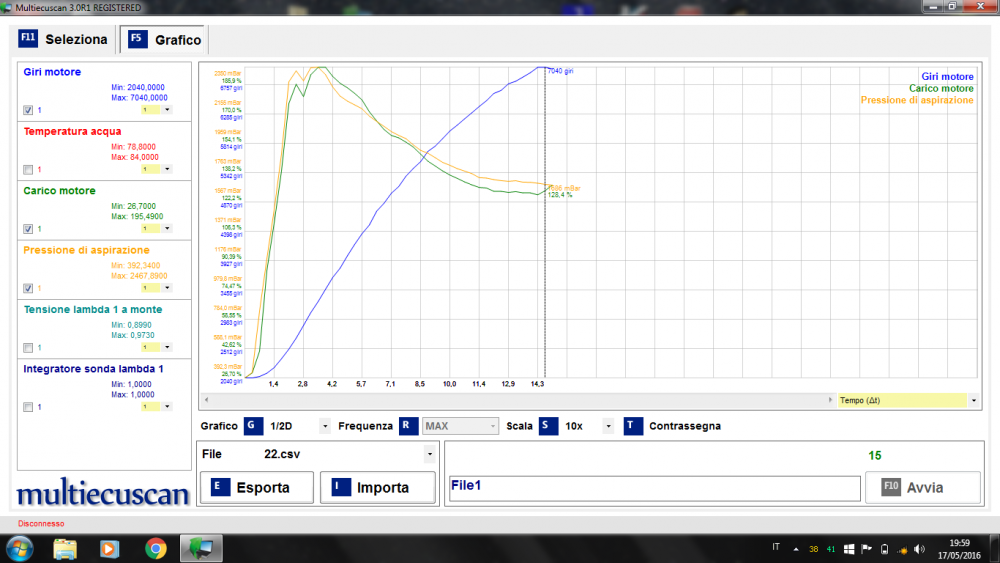Click the Pressione di aspirazione title

click(86, 250)
